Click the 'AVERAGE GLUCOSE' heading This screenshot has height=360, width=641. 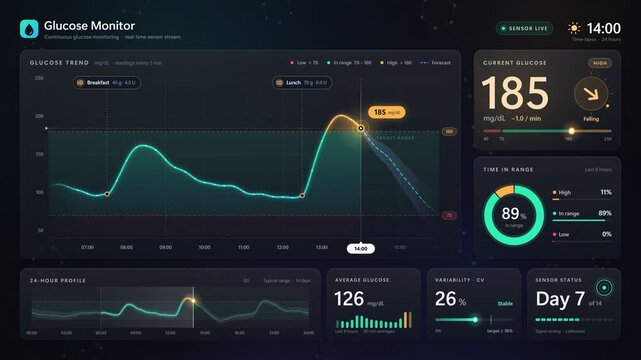[x=362, y=280]
